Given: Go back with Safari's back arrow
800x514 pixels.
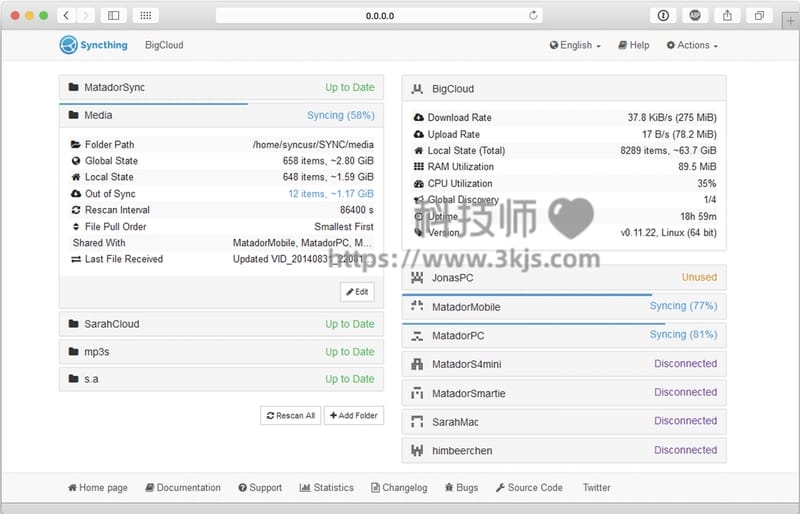Looking at the screenshot, I should pos(66,15).
